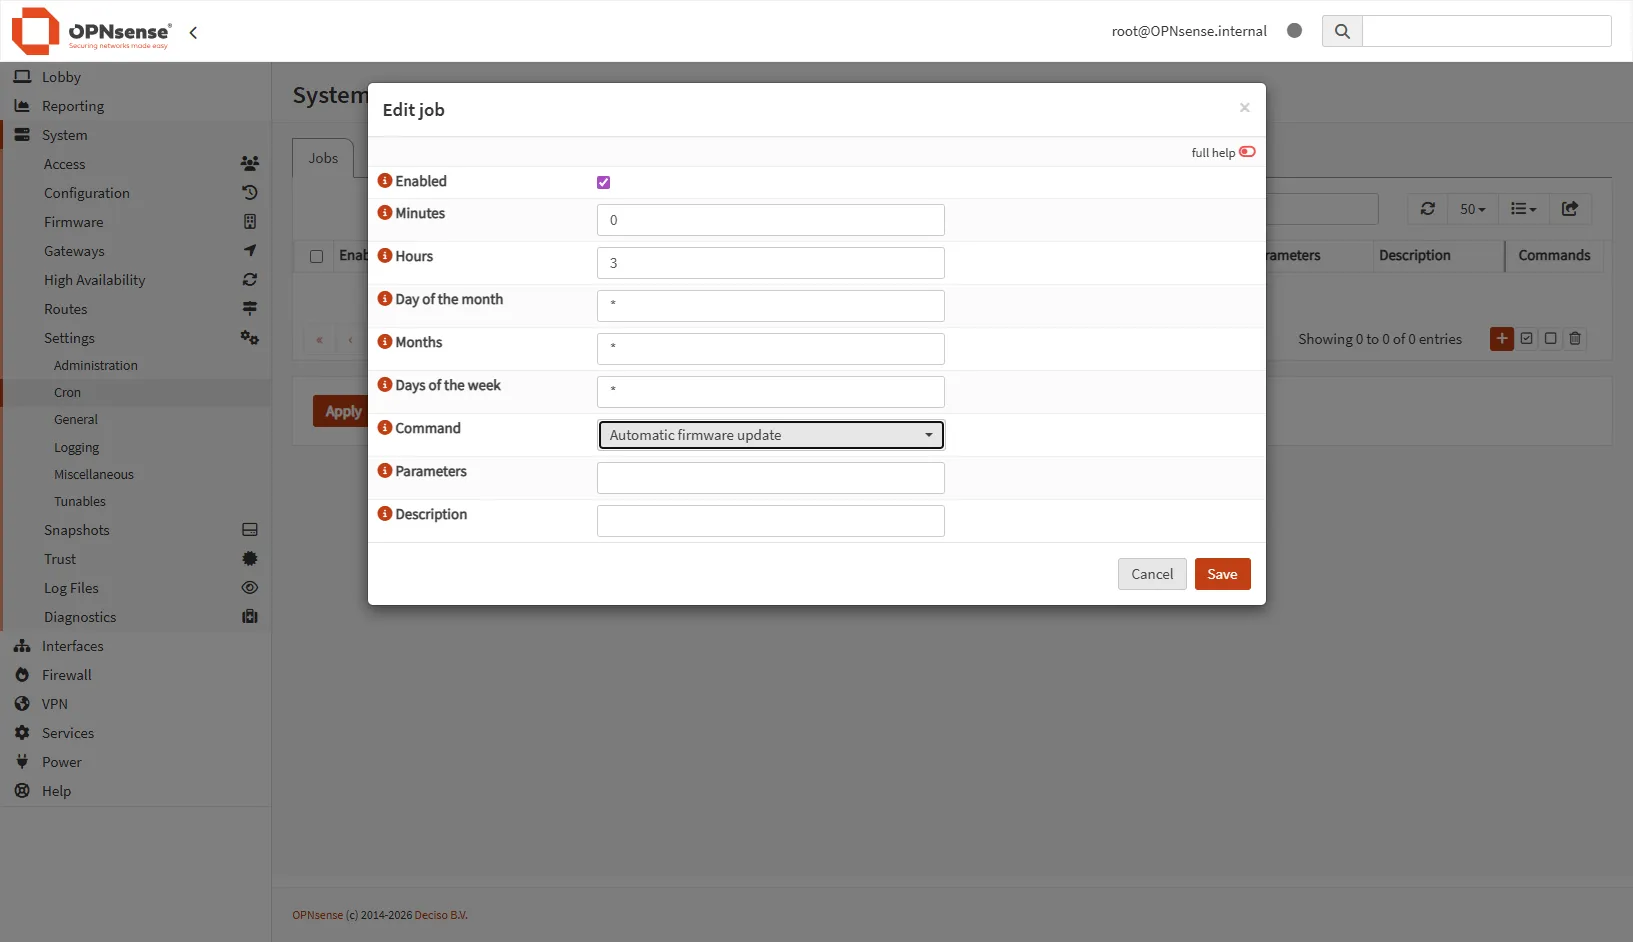
Task: Collapse sidebar with the chevron arrow
Action: click(193, 32)
